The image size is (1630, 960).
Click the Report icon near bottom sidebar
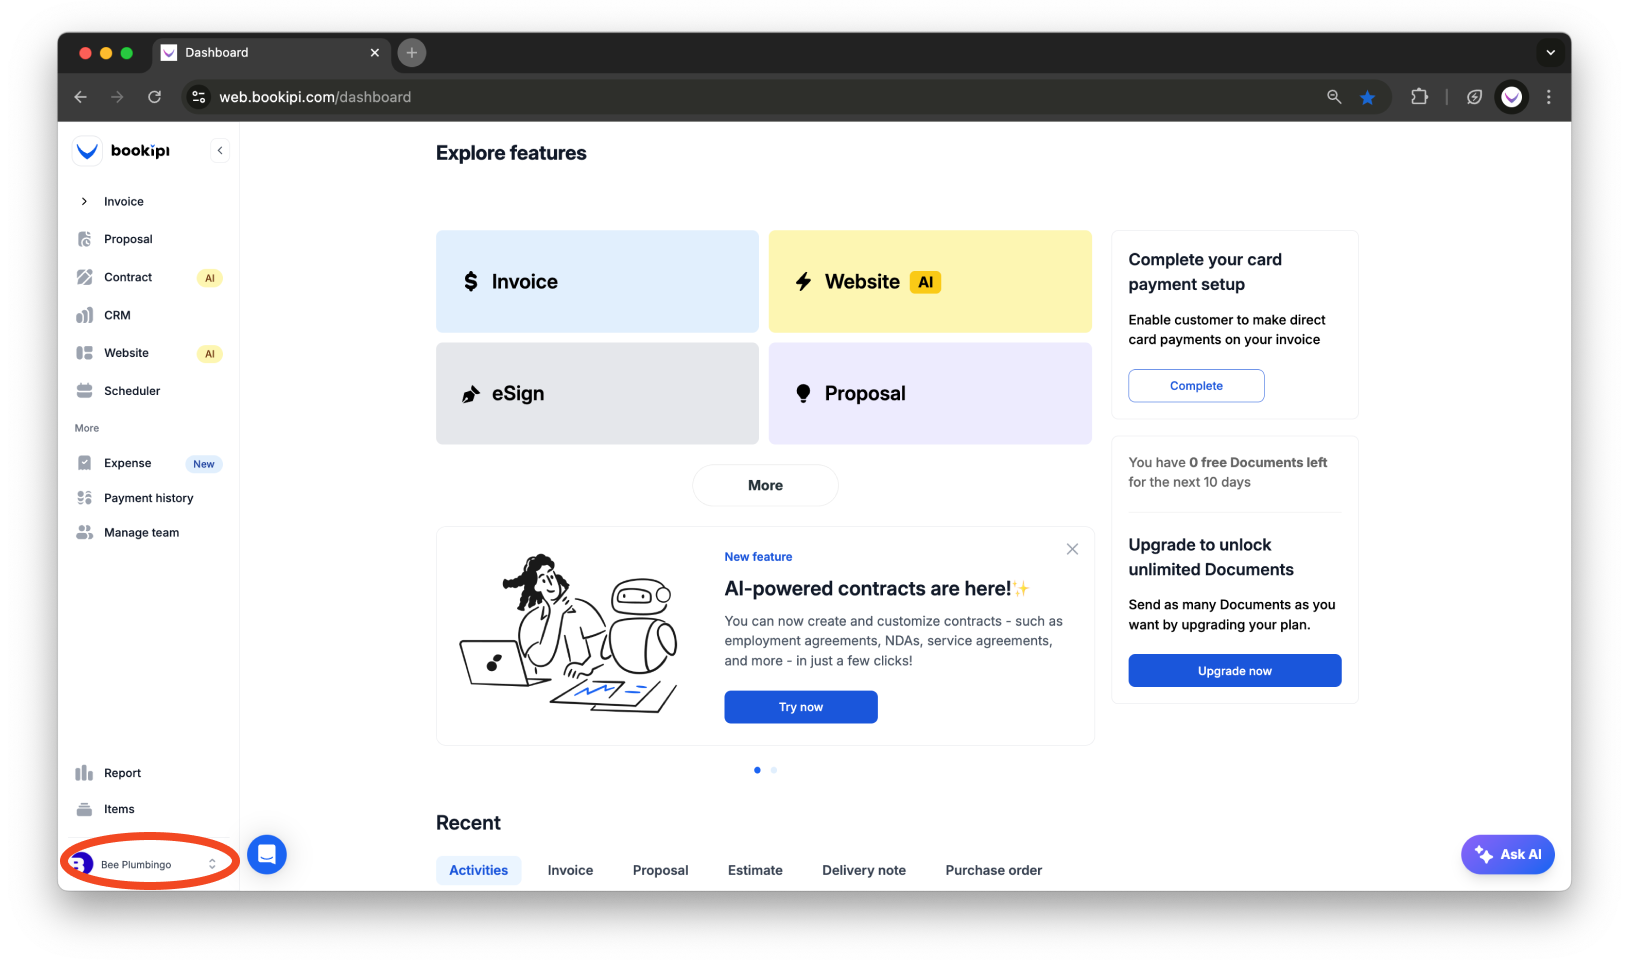(85, 772)
